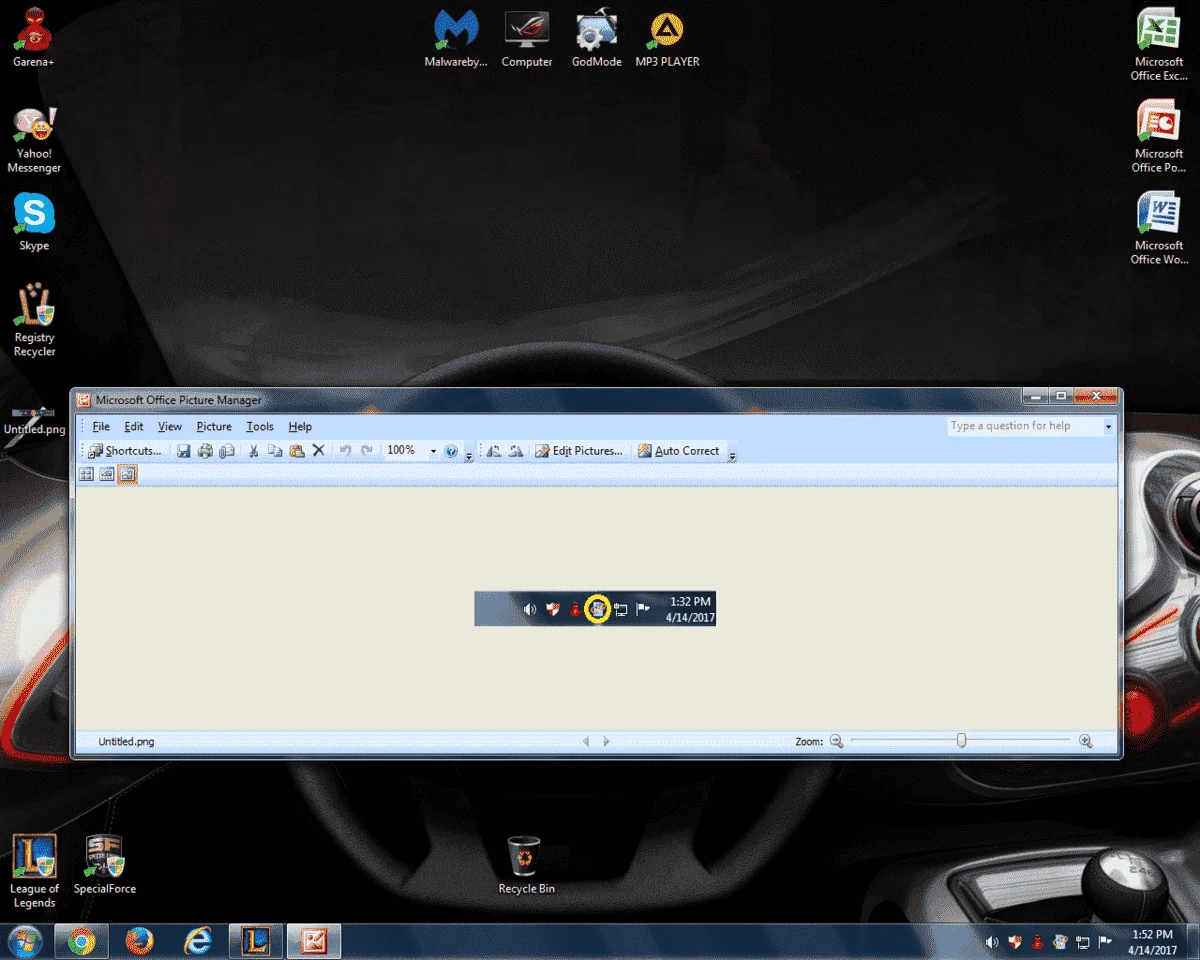Image resolution: width=1200 pixels, height=960 pixels.
Task: Click the Paste clipboard icon
Action: click(x=296, y=451)
